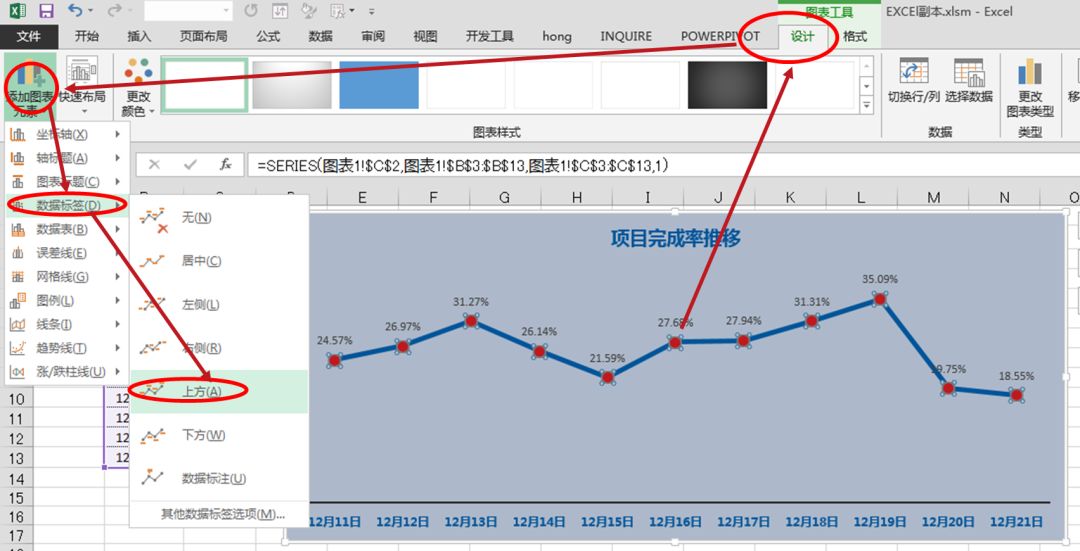Switch to the Formulas tab
Image resolution: width=1080 pixels, height=551 pixels.
(x=268, y=37)
